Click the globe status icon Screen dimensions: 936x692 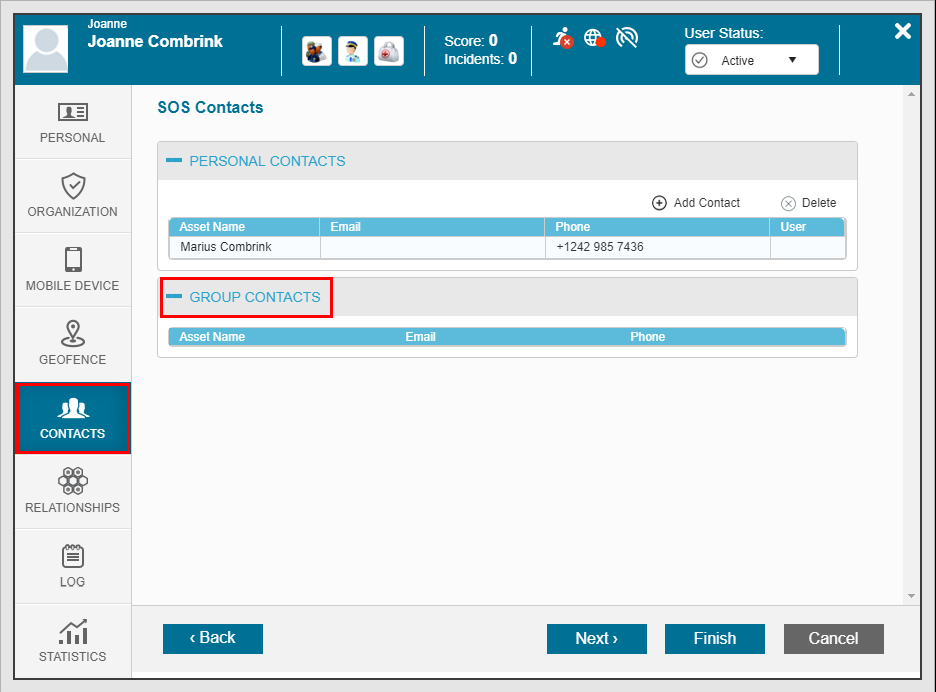[594, 38]
